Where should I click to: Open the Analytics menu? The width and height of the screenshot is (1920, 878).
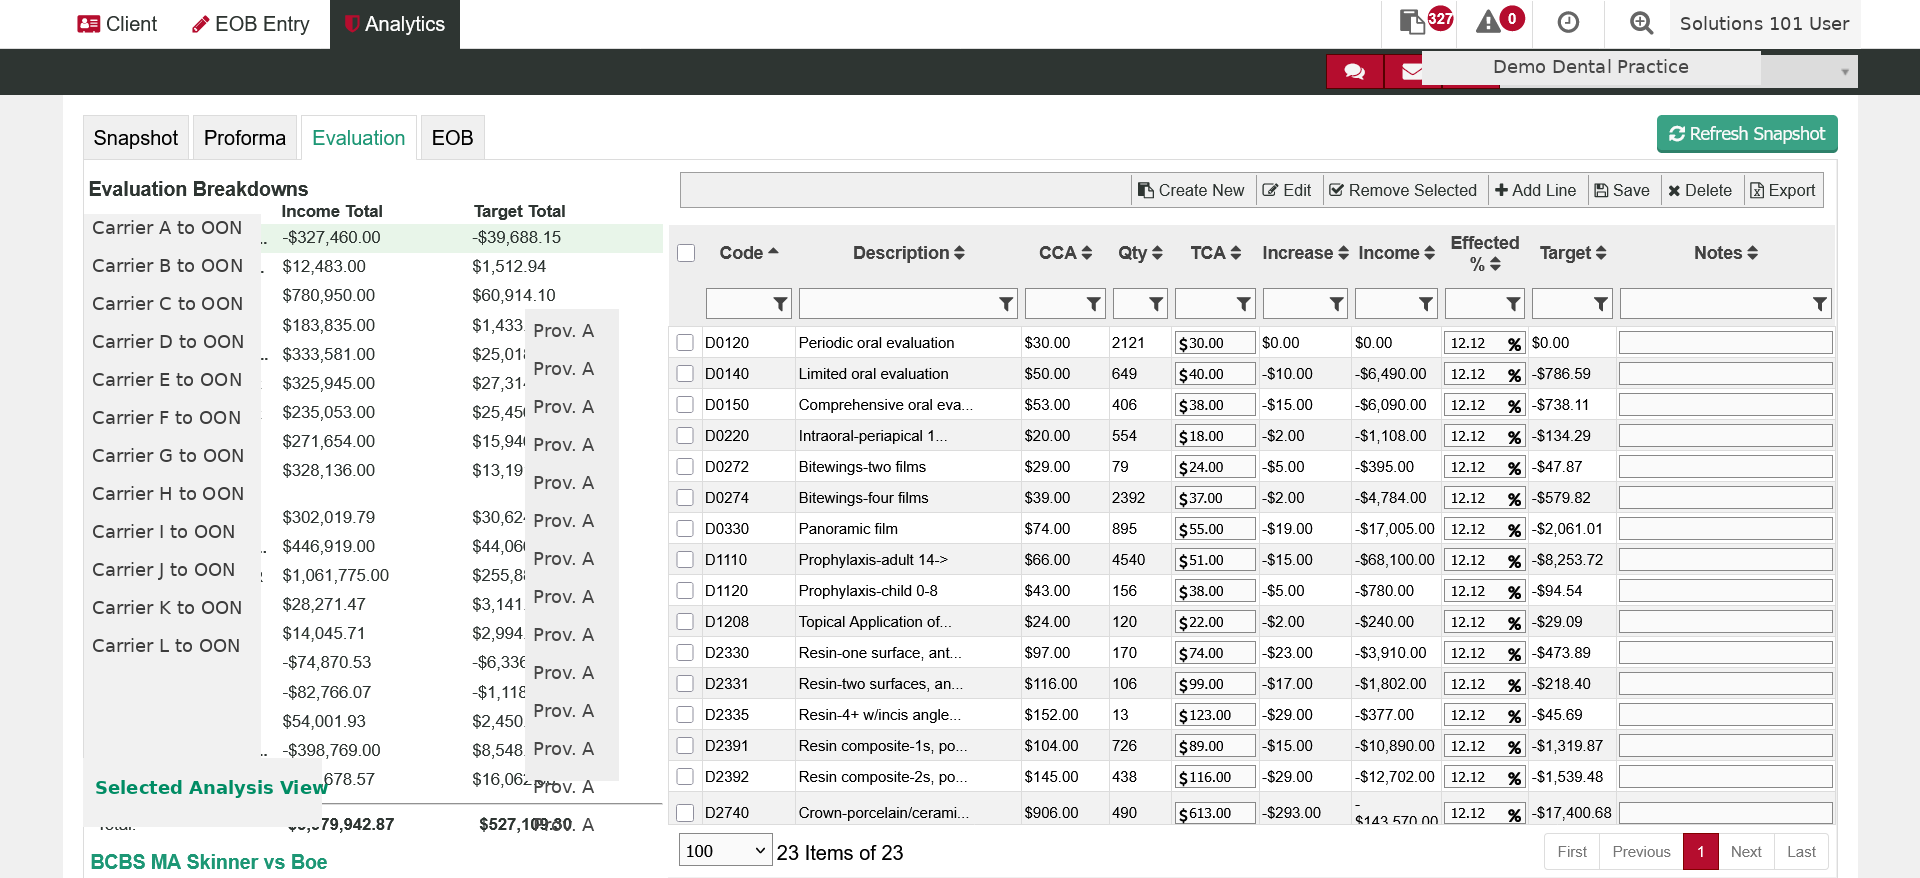[395, 24]
